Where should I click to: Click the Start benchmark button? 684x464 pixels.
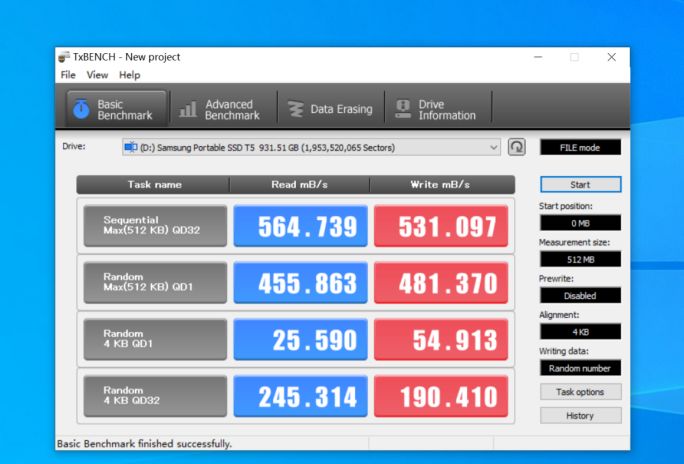click(x=580, y=184)
